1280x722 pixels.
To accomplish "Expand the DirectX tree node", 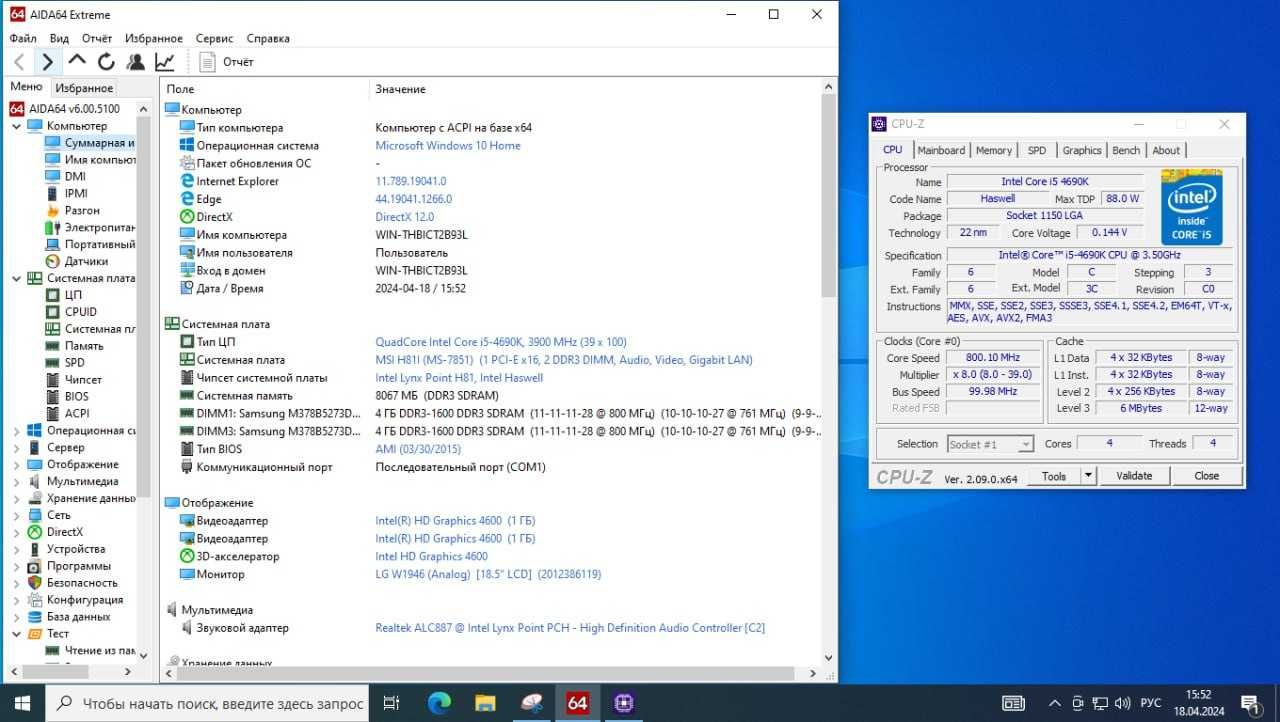I will [x=17, y=532].
